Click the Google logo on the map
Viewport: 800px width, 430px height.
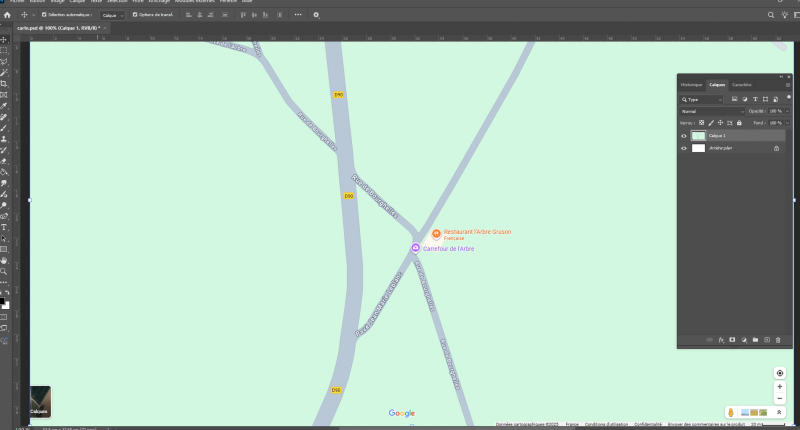tap(402, 413)
